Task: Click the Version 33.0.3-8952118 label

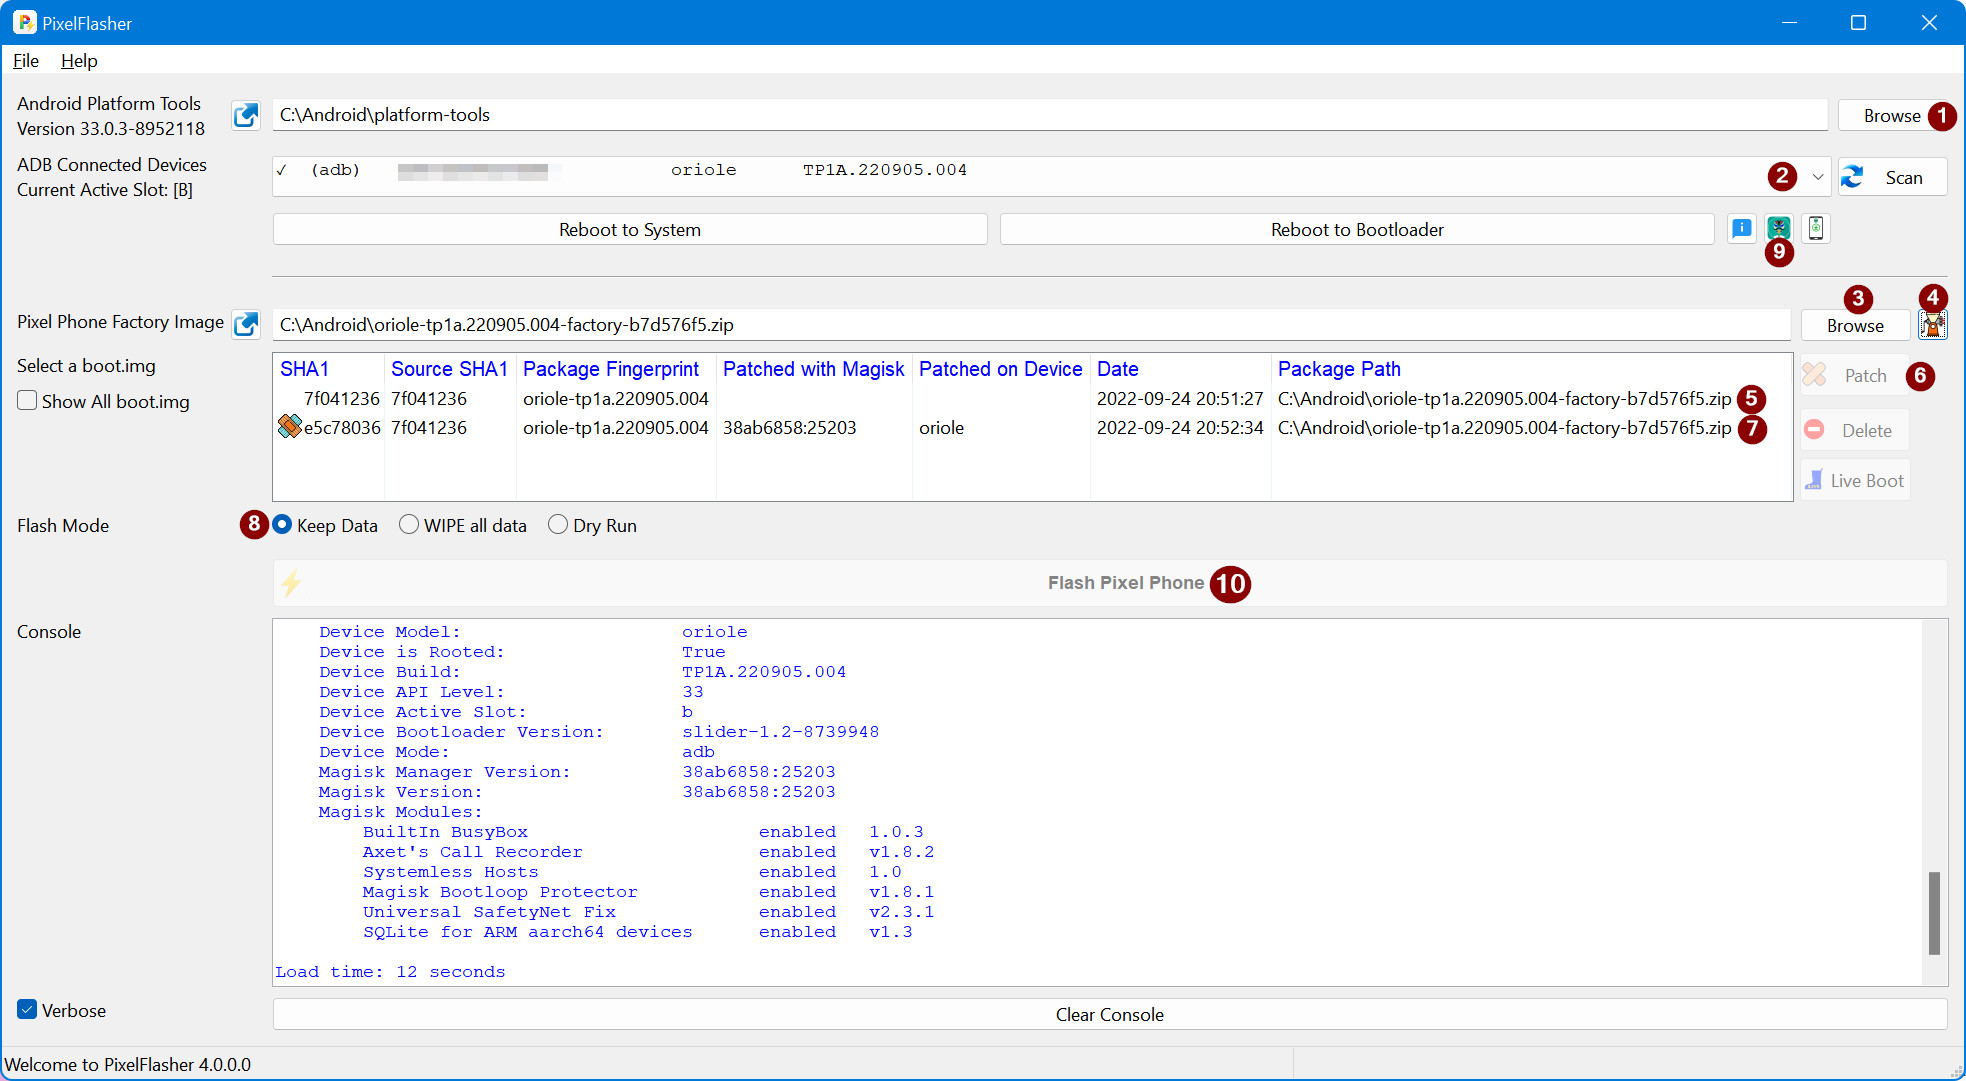Action: coord(111,129)
